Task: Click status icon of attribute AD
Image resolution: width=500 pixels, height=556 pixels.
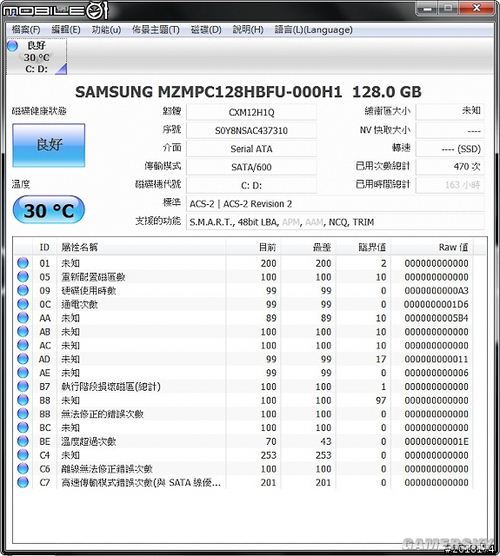Action: tap(23, 359)
